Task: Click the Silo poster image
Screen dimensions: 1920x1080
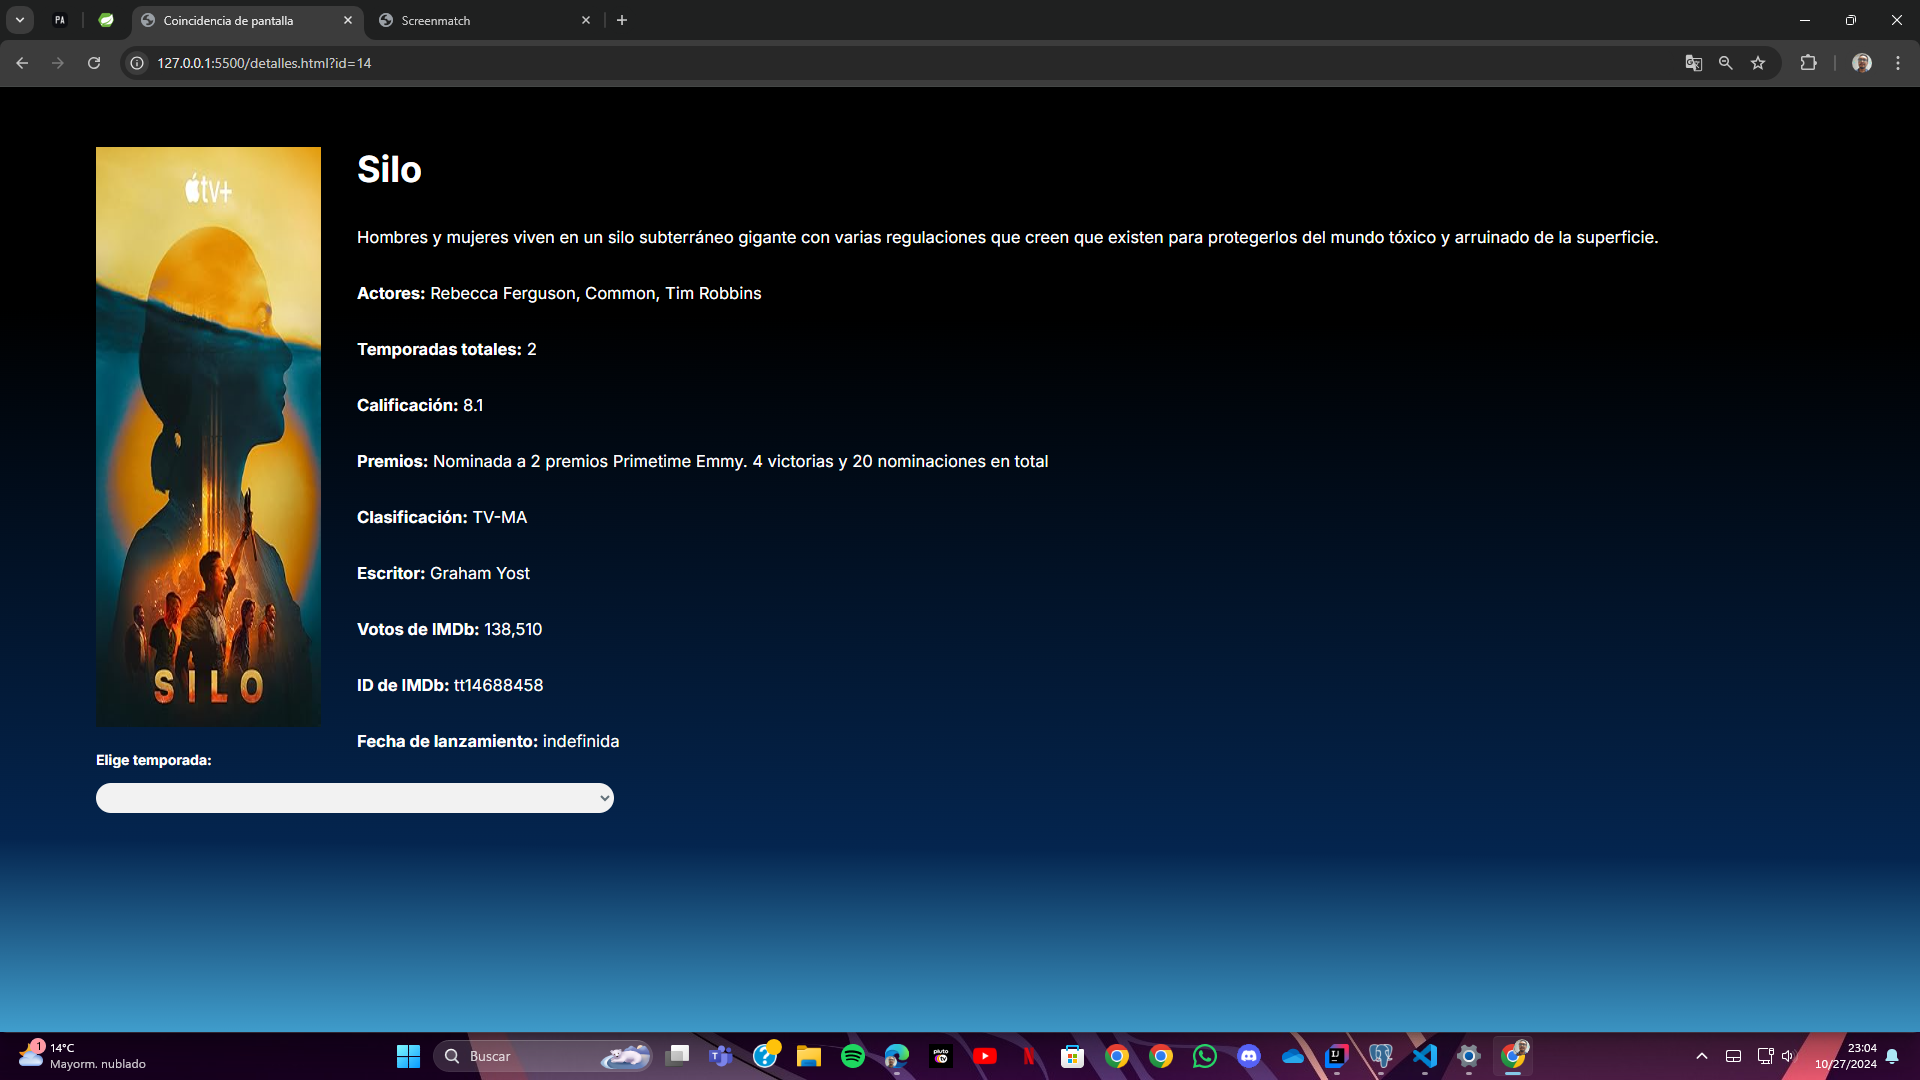Action: click(208, 437)
